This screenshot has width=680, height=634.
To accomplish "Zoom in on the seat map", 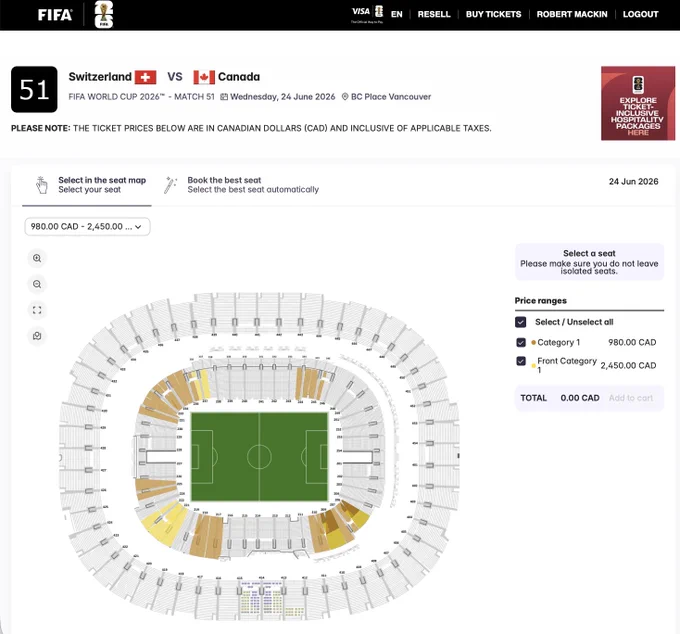I will coord(37,258).
